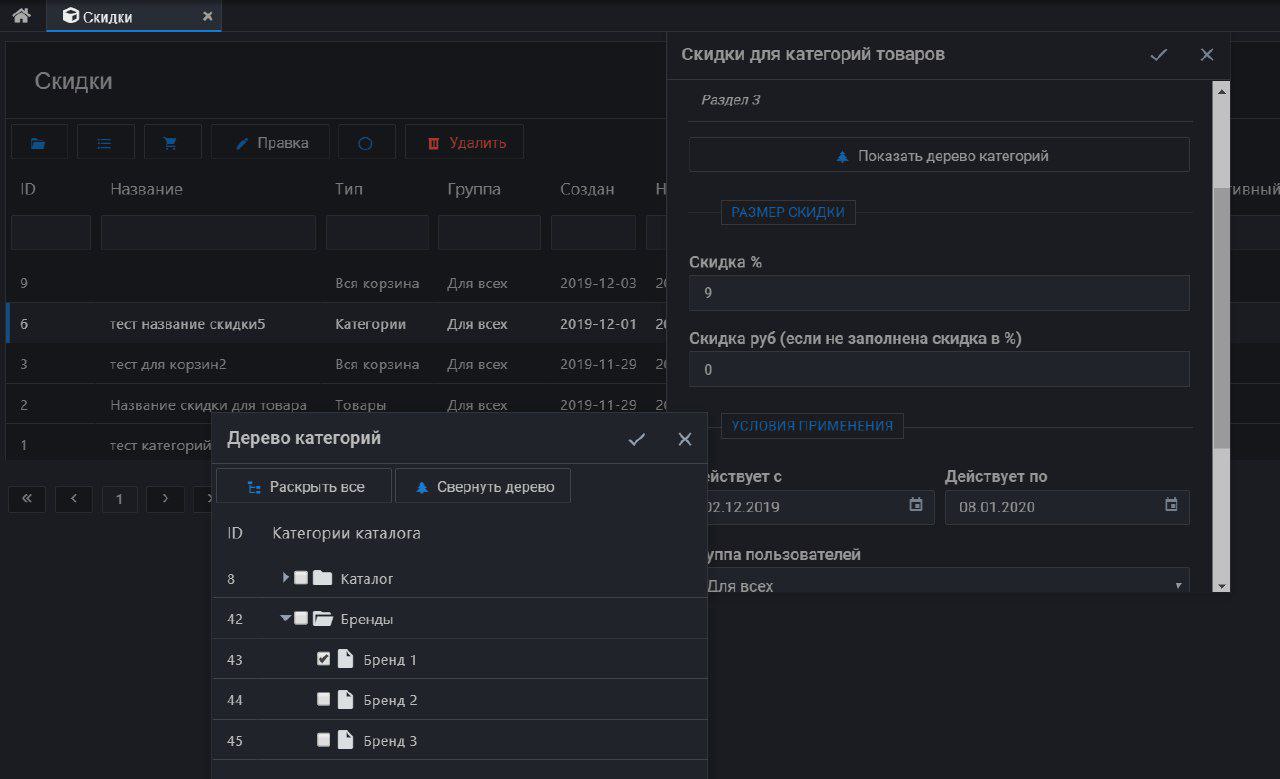Click the Бренд 3 file icon
Screen dimensions: 1280x779
[x=345, y=740]
